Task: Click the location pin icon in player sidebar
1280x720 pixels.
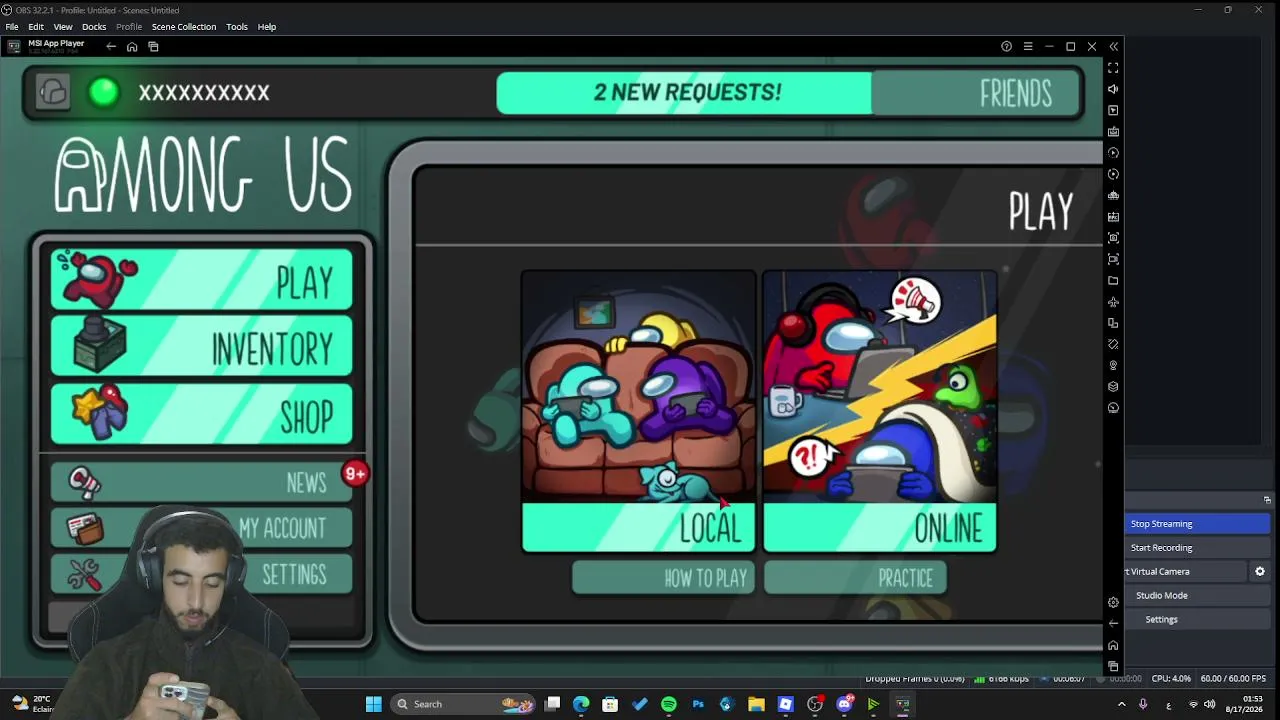Action: (1113, 366)
